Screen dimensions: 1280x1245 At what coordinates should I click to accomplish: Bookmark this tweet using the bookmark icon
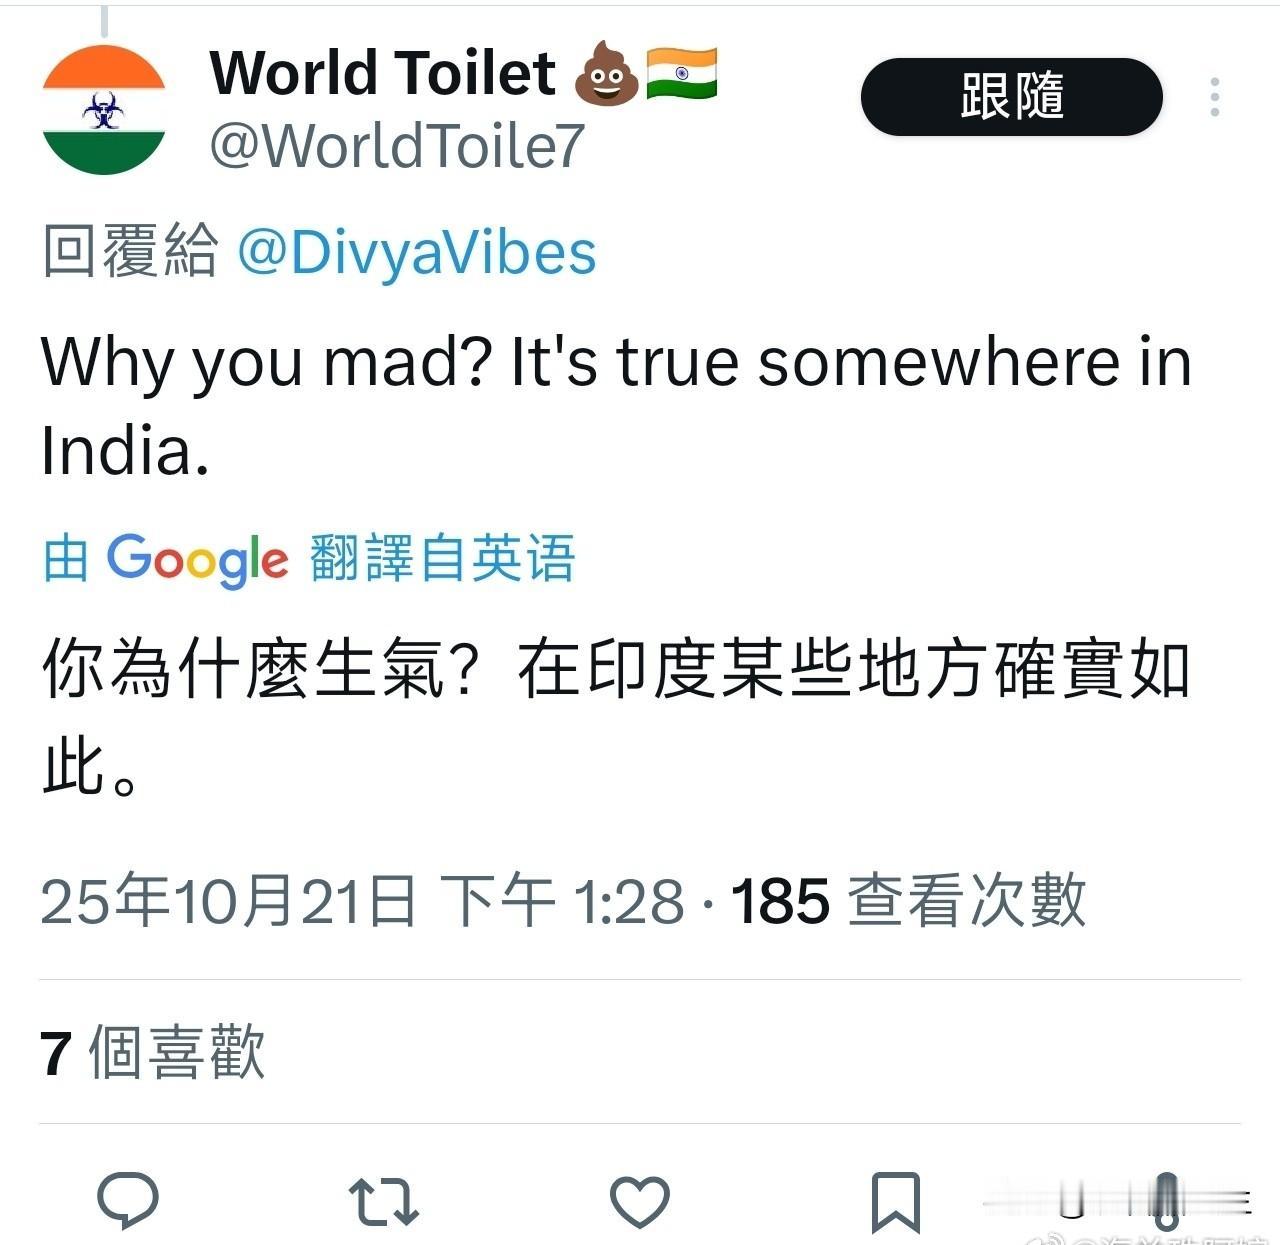pos(895,1202)
